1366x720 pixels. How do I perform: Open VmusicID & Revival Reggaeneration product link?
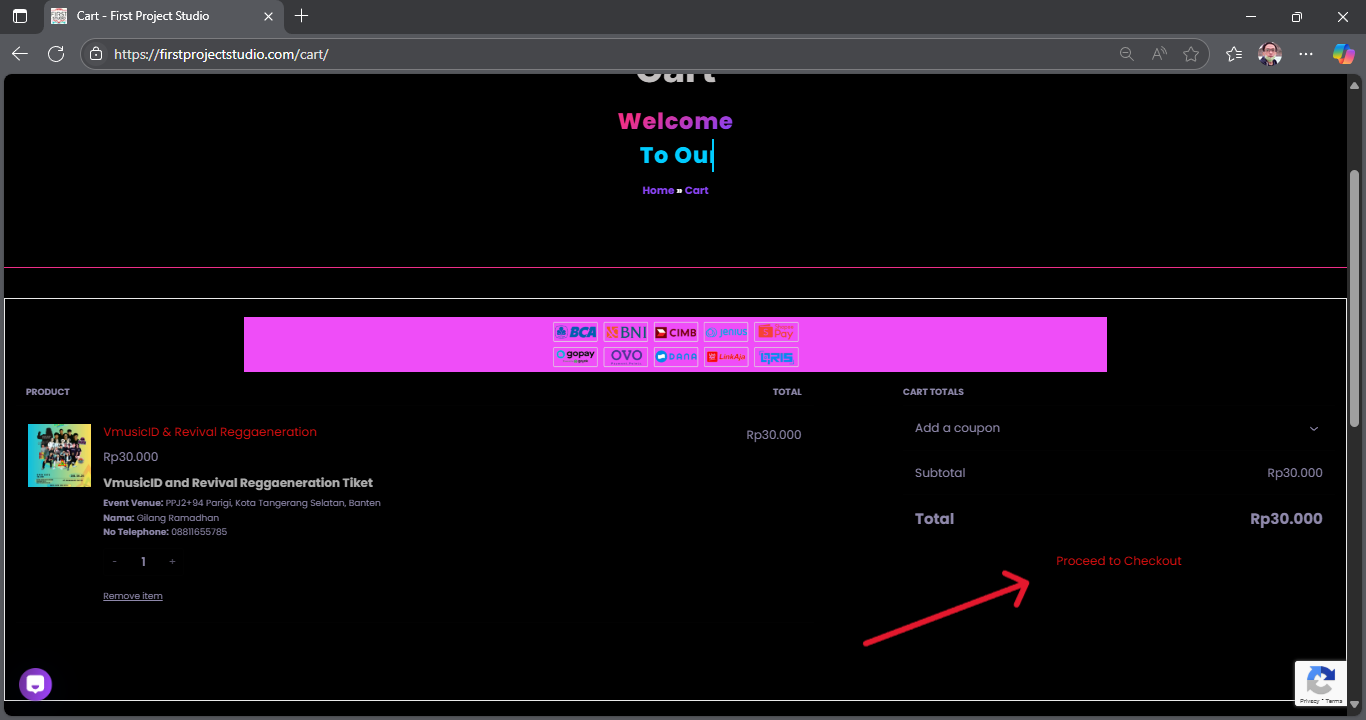click(x=210, y=432)
